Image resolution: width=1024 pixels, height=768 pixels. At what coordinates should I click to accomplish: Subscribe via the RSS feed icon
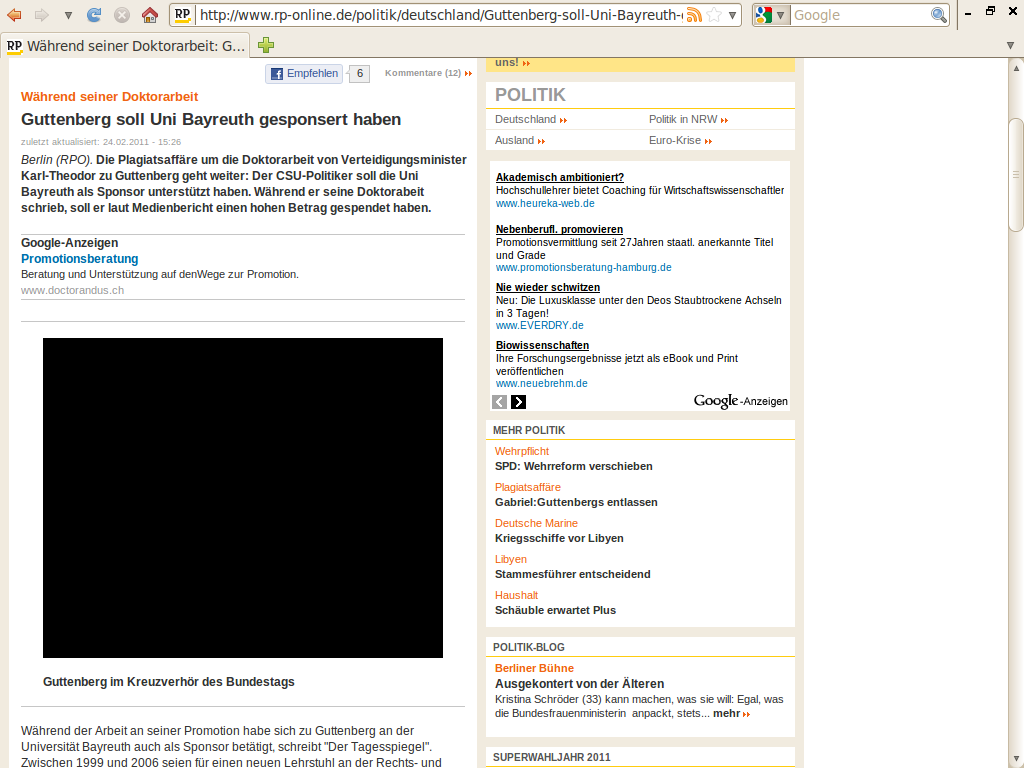point(695,15)
